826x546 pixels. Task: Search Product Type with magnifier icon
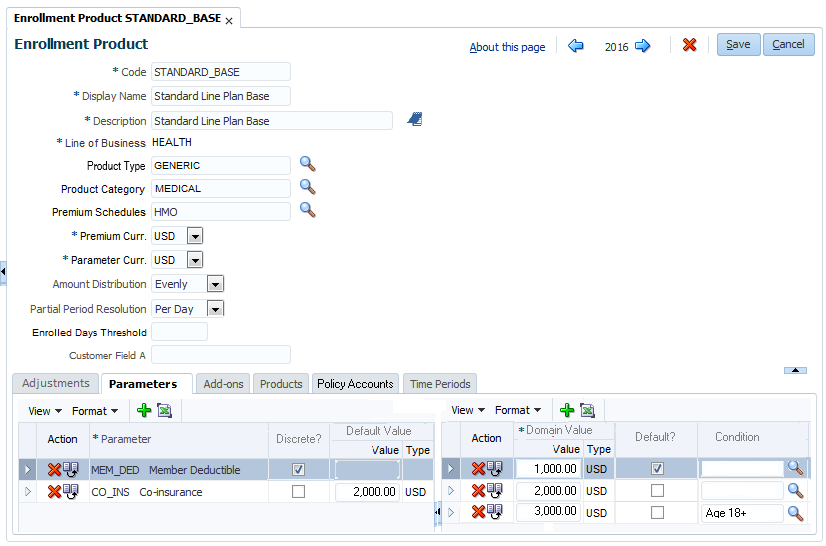[x=308, y=164]
